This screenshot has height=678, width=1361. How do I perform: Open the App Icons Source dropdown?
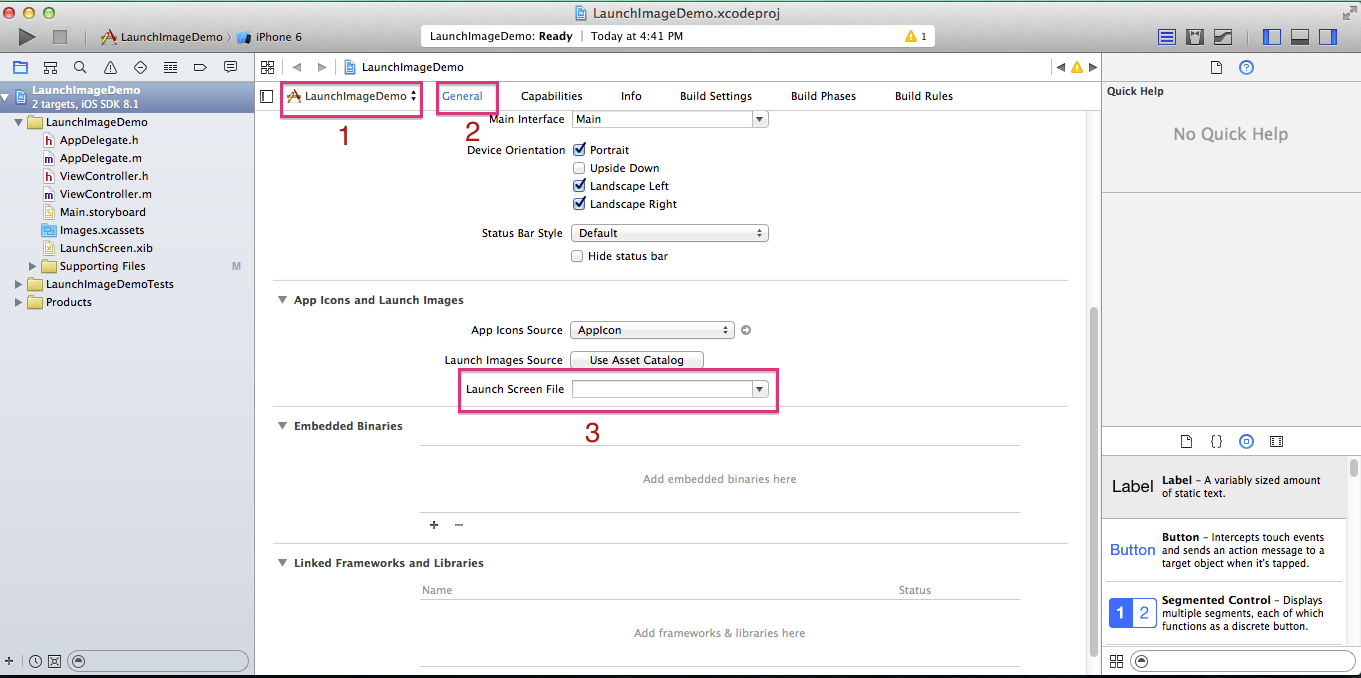pyautogui.click(x=652, y=330)
